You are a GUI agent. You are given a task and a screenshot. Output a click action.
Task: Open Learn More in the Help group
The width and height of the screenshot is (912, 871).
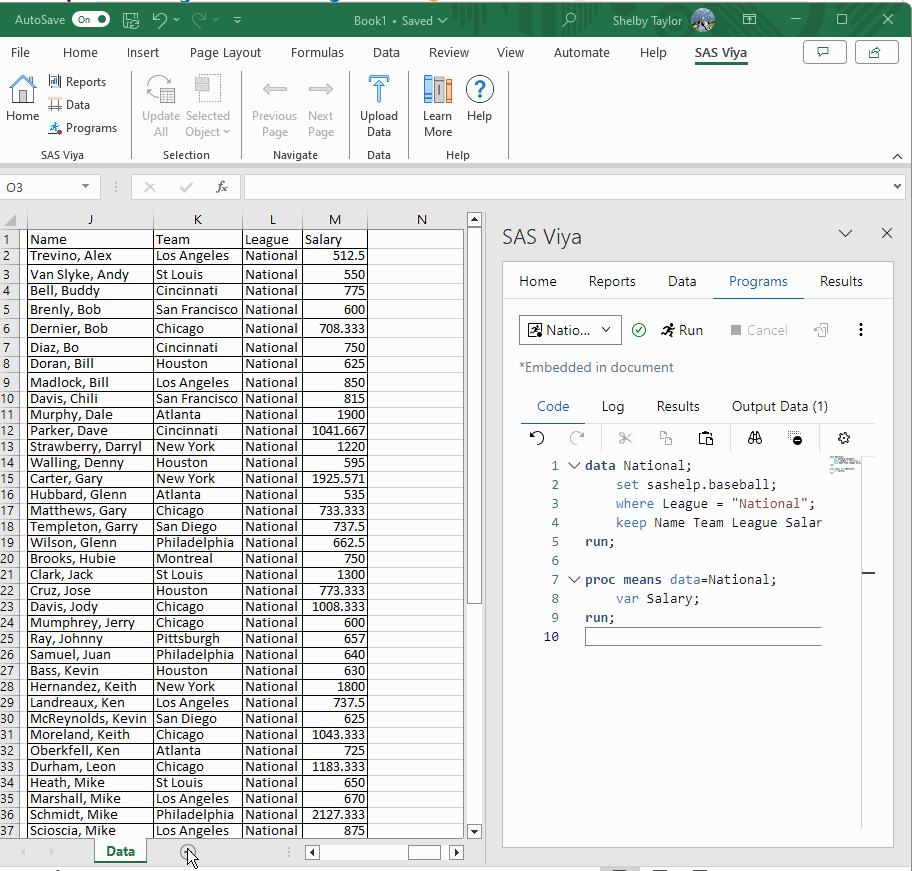437,106
